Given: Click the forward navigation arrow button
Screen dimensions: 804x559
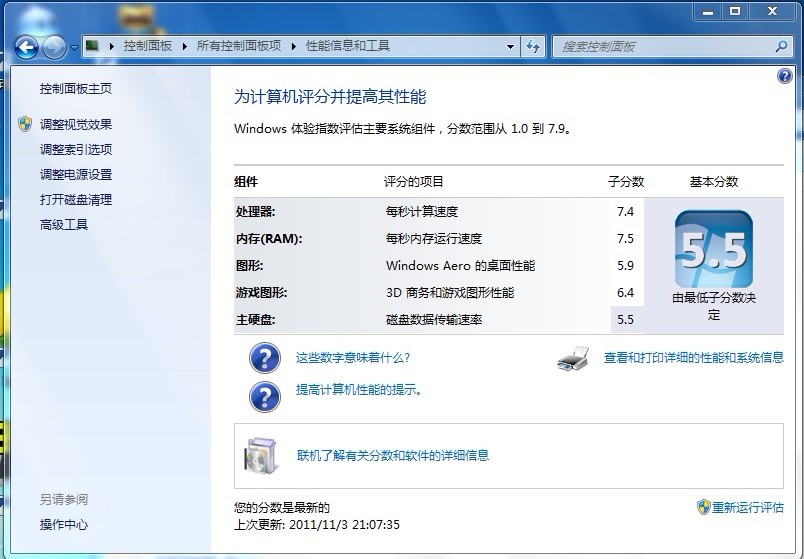Looking at the screenshot, I should pyautogui.click(x=53, y=48).
